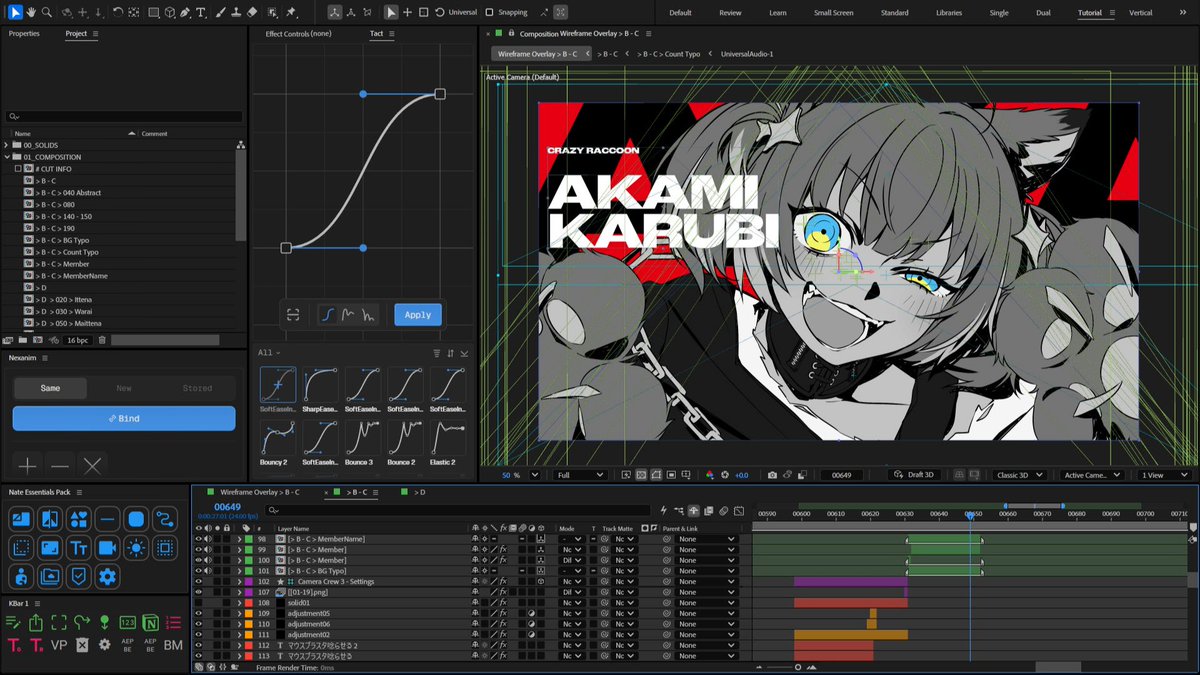Open the Full resolution dropdown
1200x675 pixels.
(x=580, y=475)
